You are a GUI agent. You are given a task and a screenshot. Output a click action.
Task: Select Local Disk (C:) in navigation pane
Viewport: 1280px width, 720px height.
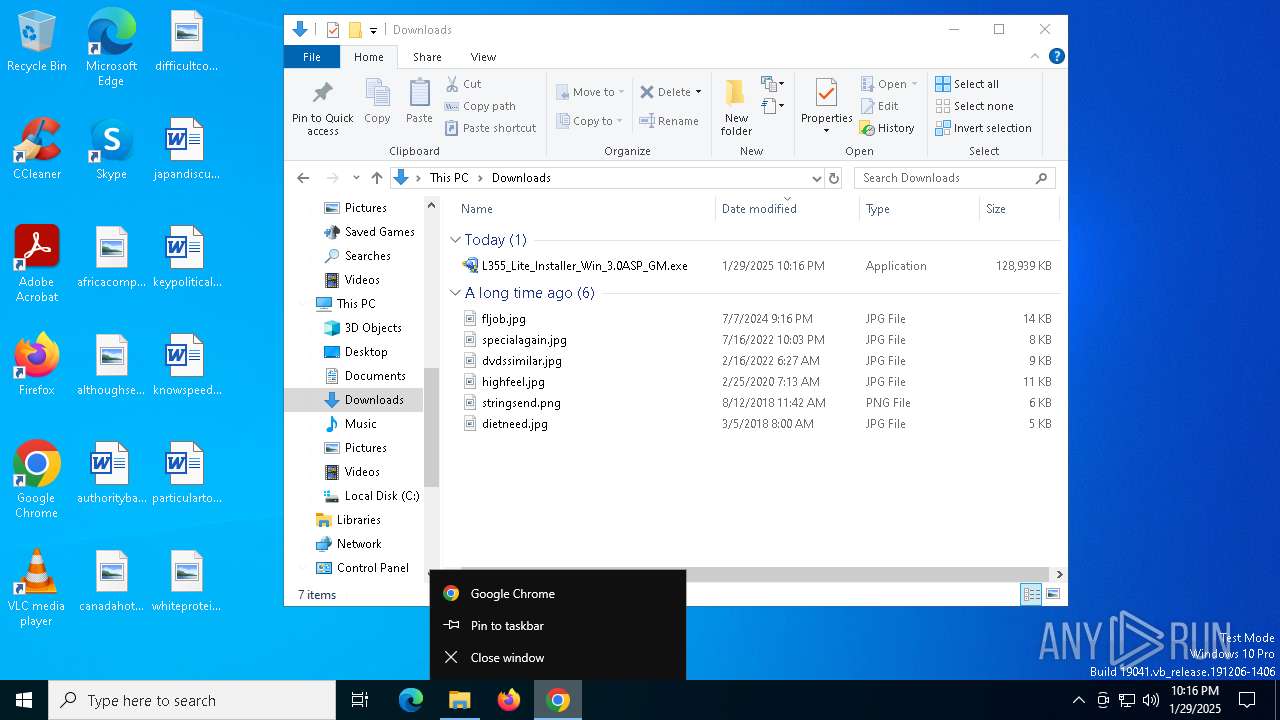(370, 496)
